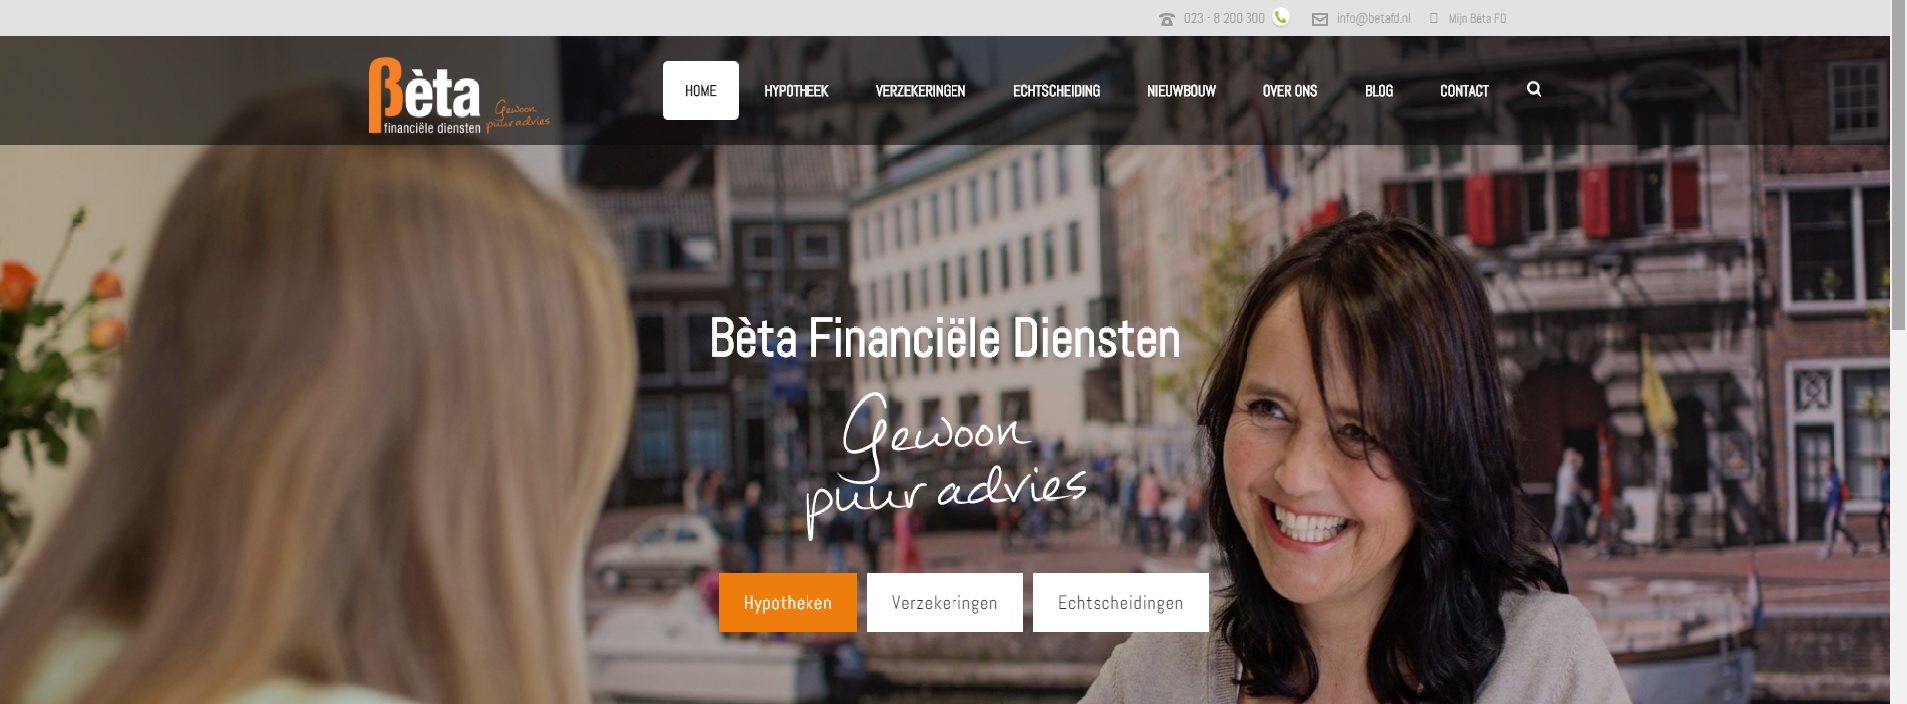This screenshot has height=704, width=1907.
Task: Click the orange Hypotheken button
Action: pos(788,602)
